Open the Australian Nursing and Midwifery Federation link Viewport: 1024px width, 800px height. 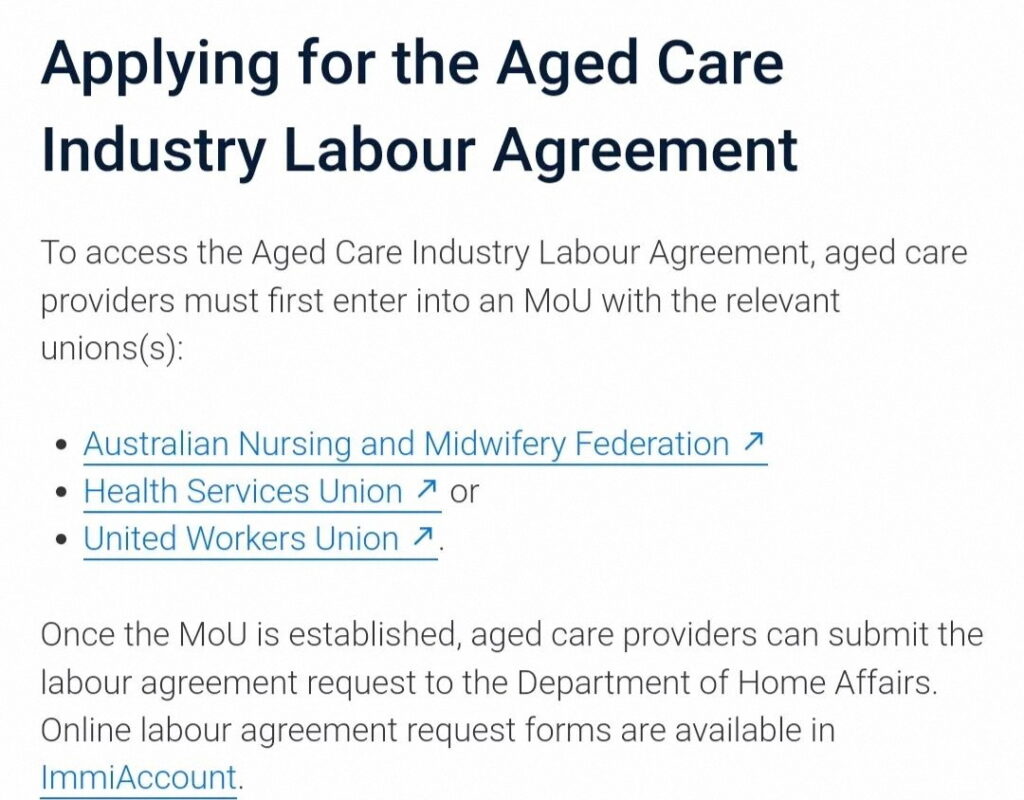pyautogui.click(x=406, y=444)
